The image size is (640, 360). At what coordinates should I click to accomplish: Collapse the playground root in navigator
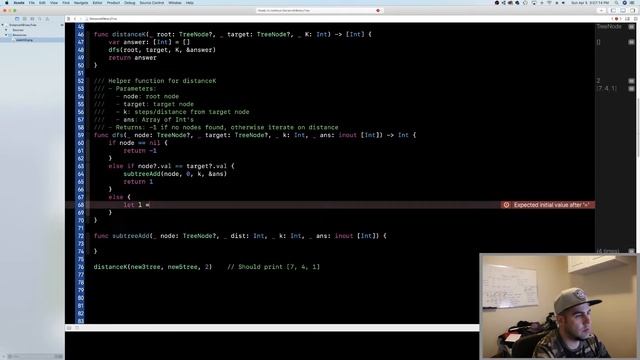coord(3,25)
